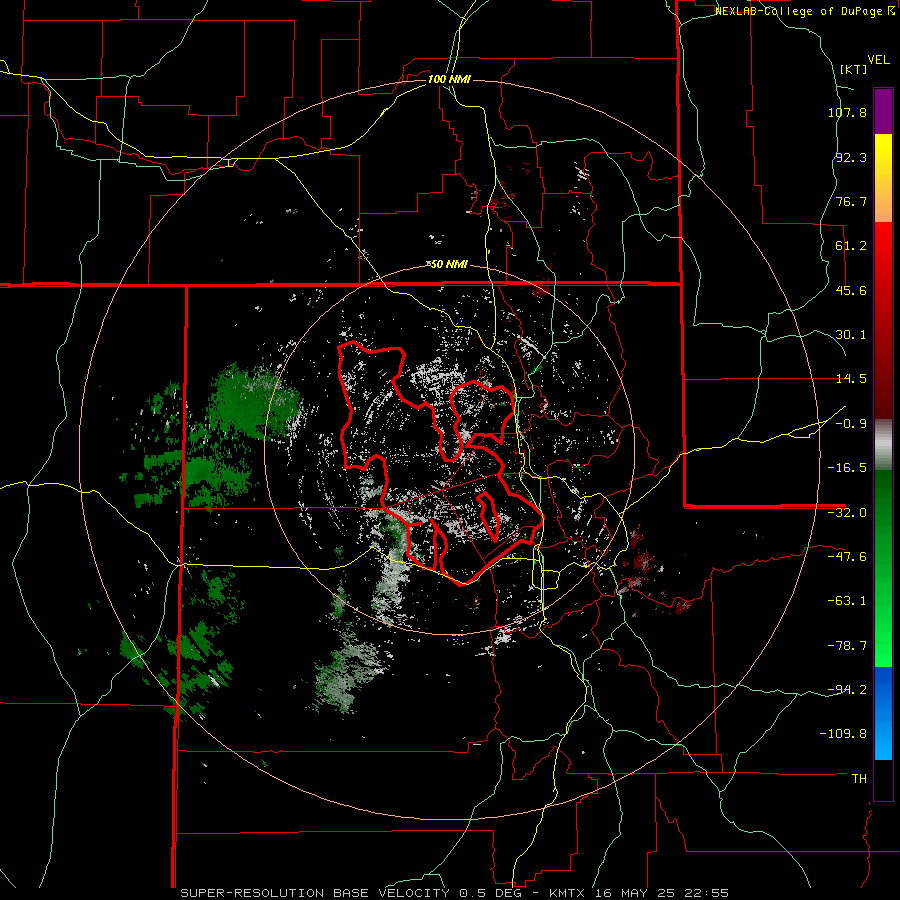
Task: Click the 92.3 velocity scale value
Action: tap(851, 157)
